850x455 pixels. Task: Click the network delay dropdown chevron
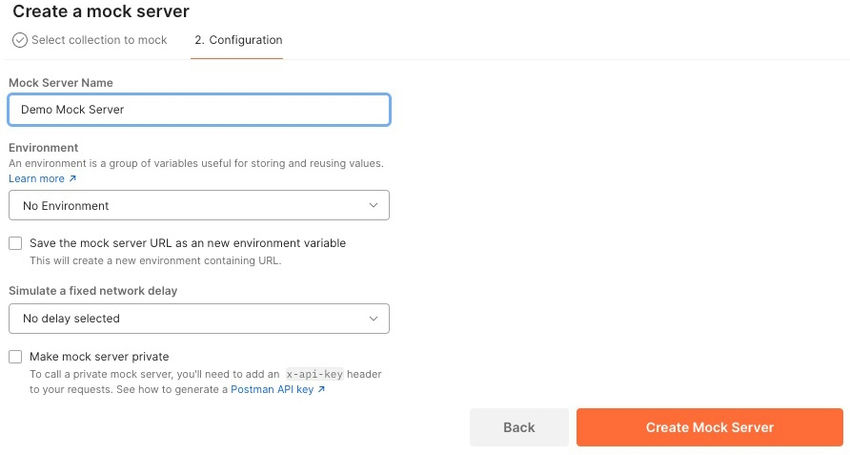tap(374, 319)
